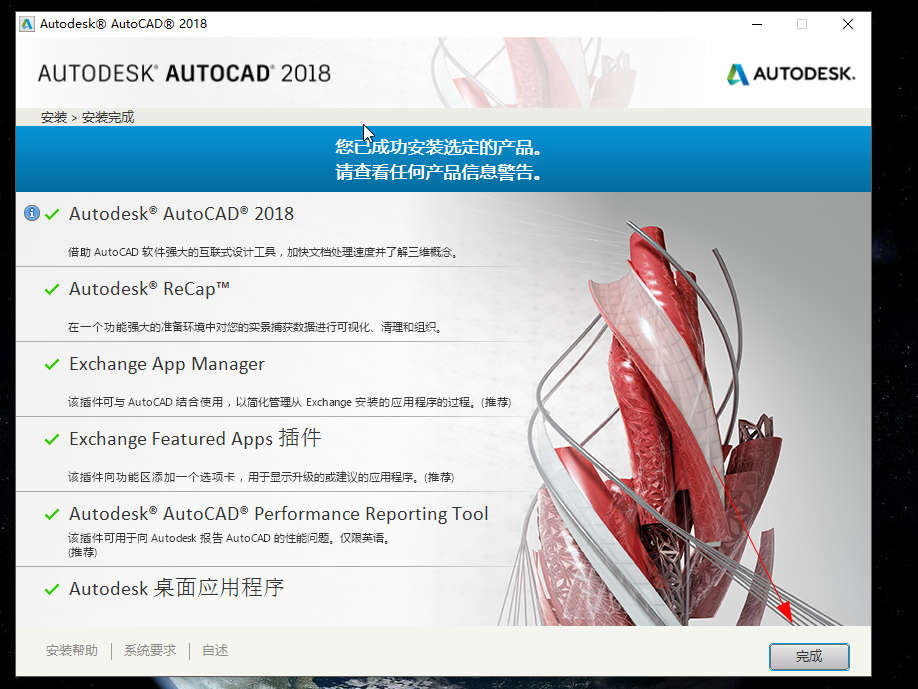Click the green checkmark beside Autodesk ReCap
Image resolution: width=918 pixels, height=689 pixels.
[x=53, y=289]
